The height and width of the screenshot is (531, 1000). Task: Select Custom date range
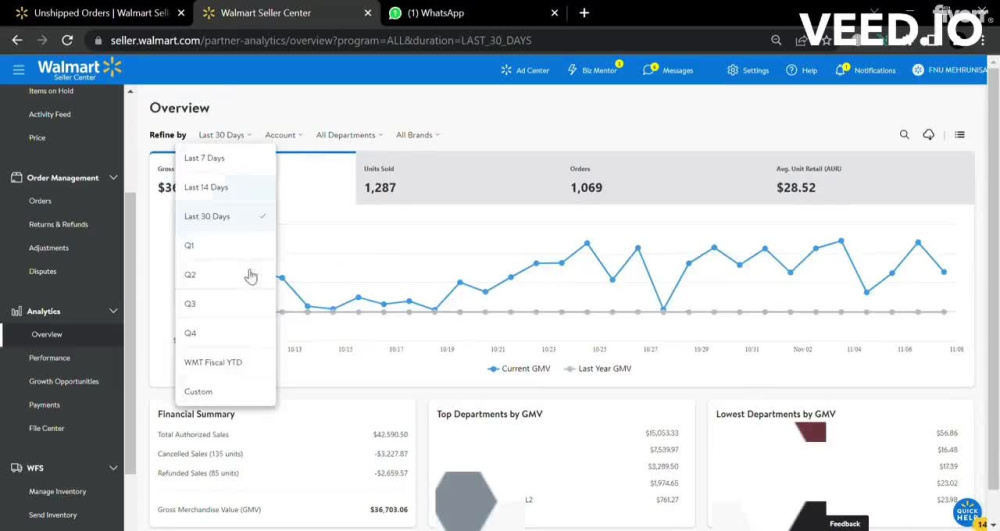(226, 391)
